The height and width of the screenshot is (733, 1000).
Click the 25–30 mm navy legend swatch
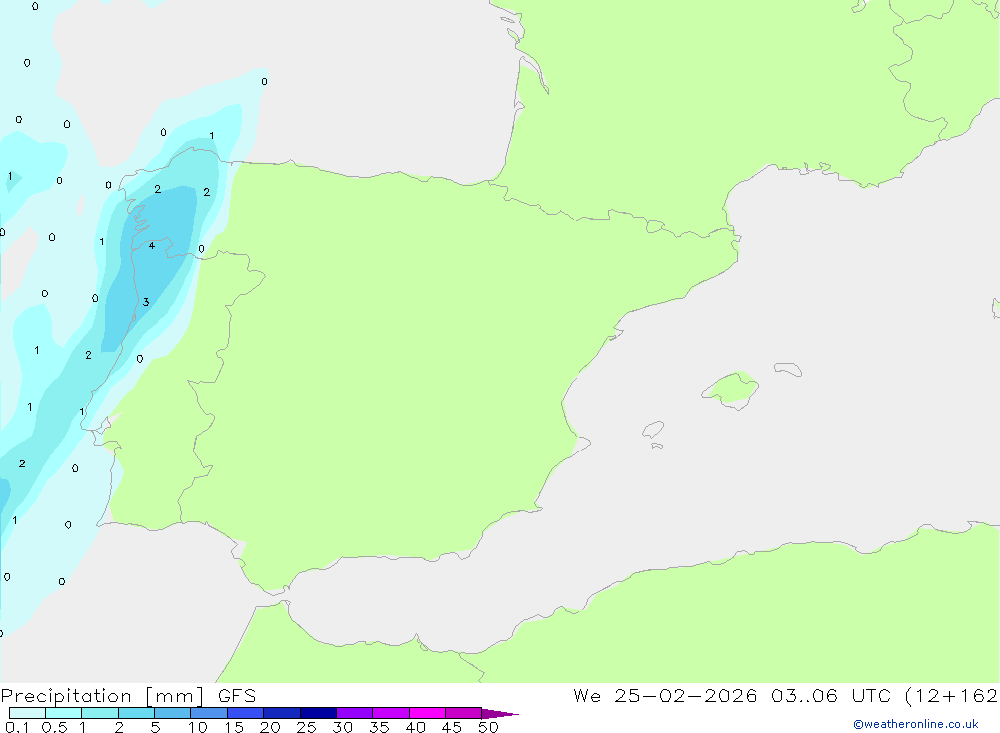pos(318,713)
